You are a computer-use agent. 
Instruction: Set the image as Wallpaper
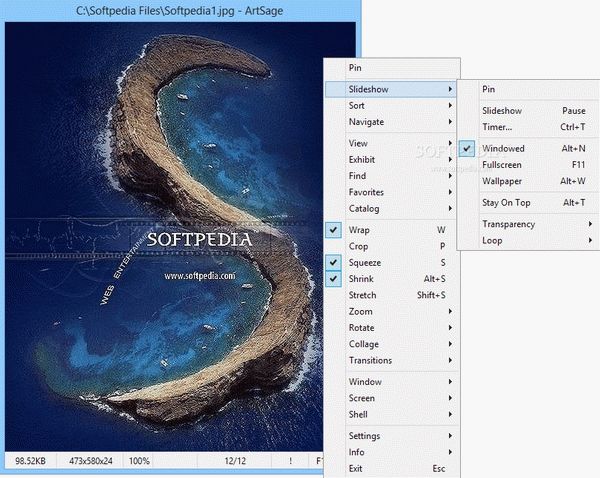tap(503, 181)
